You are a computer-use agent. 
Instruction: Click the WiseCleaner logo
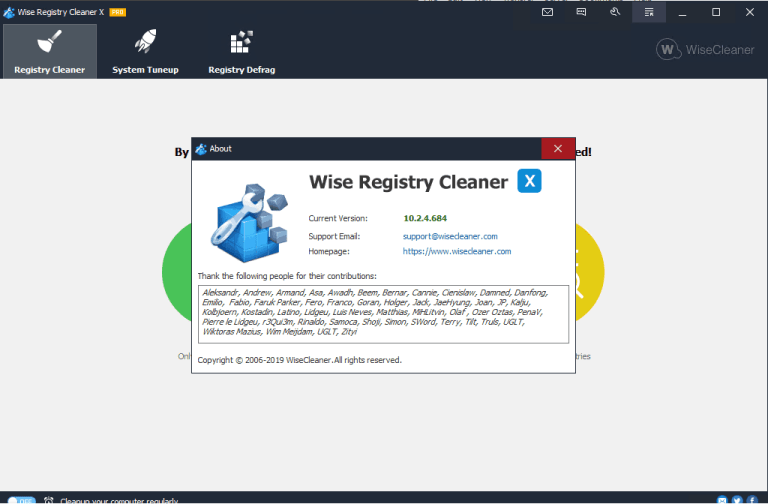point(705,49)
